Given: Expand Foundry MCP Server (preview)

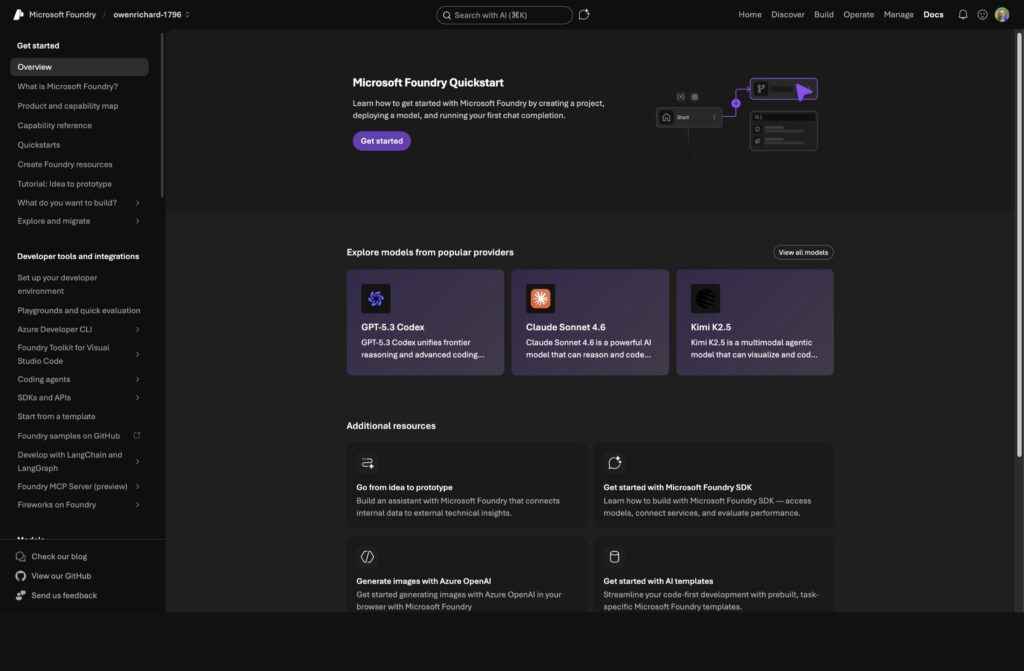Looking at the screenshot, I should pos(137,487).
